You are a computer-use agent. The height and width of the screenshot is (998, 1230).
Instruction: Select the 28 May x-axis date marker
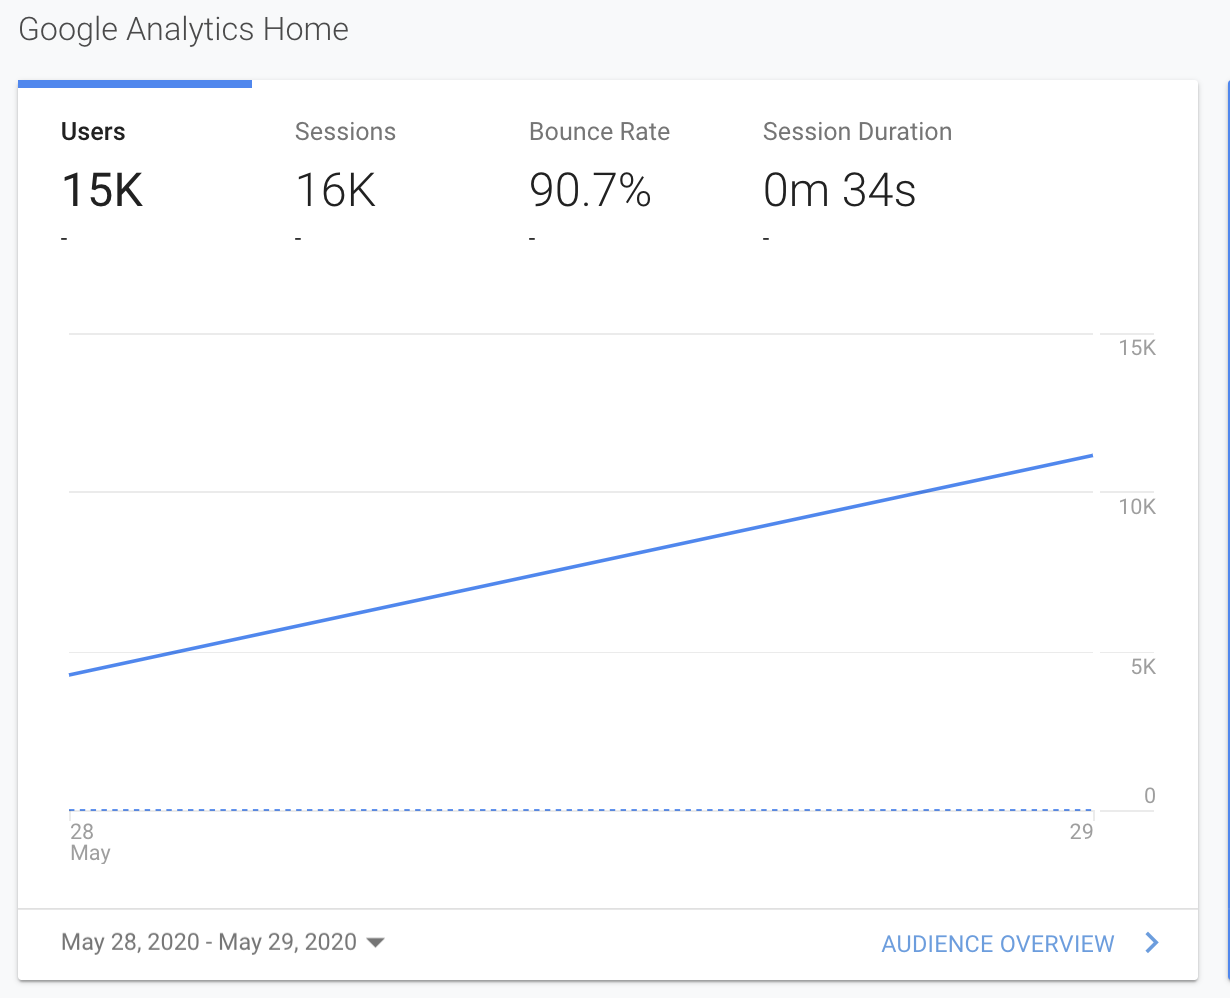coord(86,841)
